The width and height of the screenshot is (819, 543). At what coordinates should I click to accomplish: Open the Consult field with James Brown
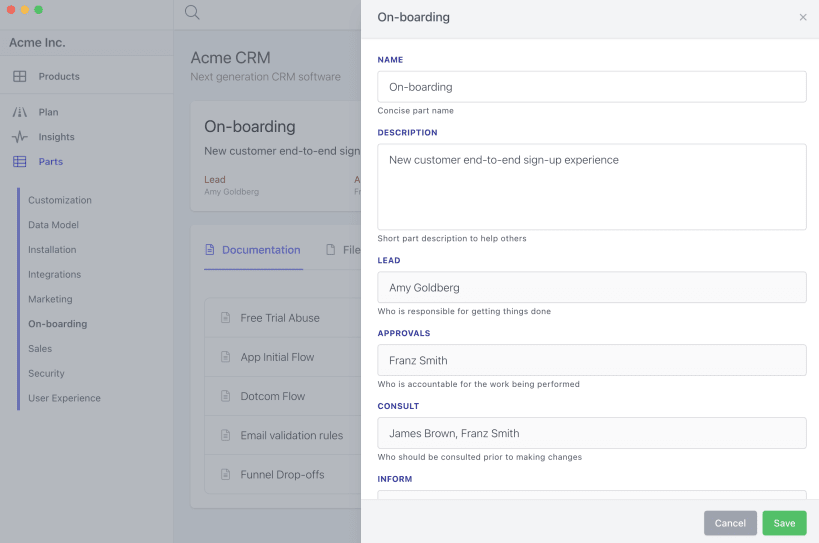point(592,433)
